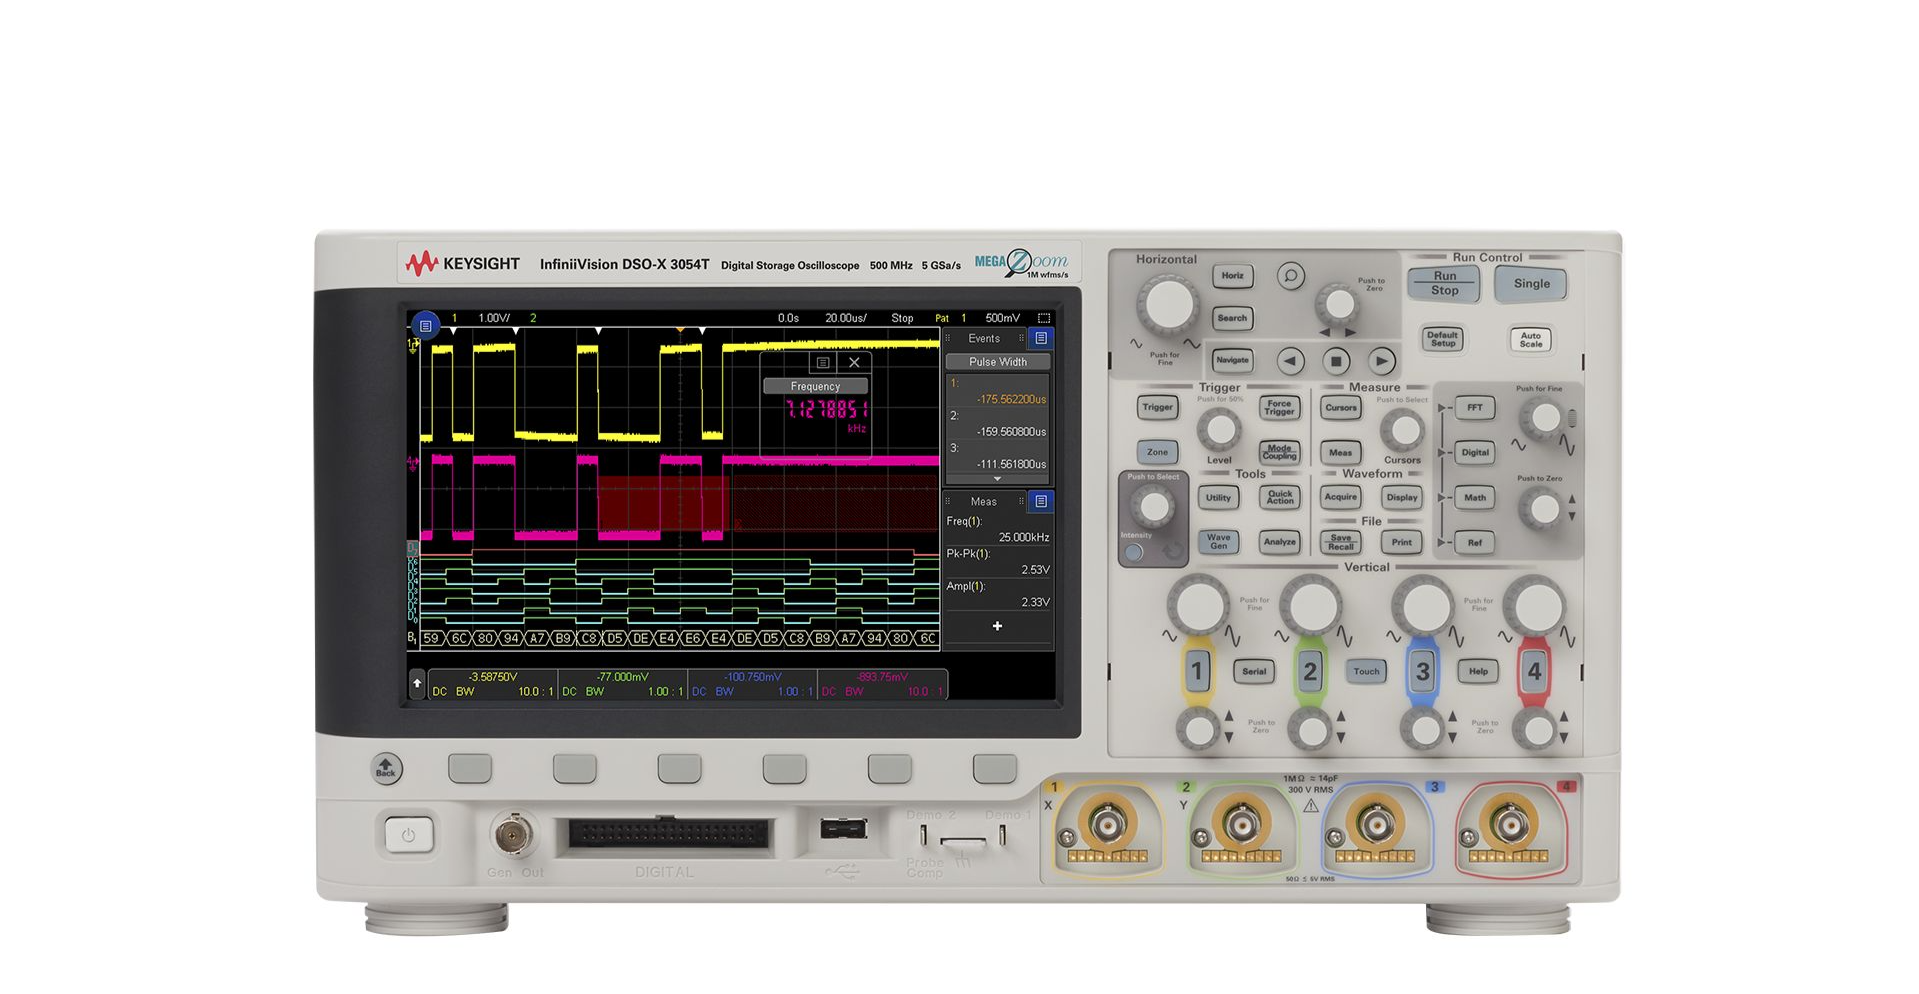Expand the Events list down arrow

click(997, 479)
